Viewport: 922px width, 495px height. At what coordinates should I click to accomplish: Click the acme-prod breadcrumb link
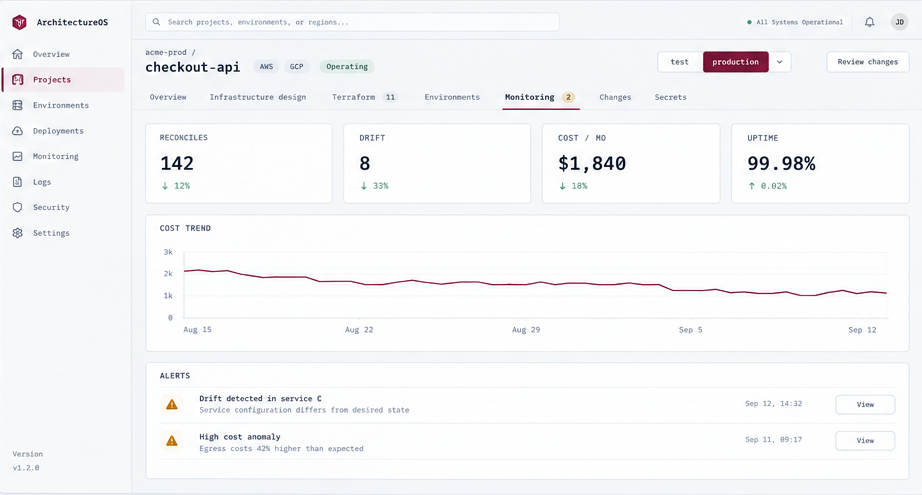[x=166, y=52]
